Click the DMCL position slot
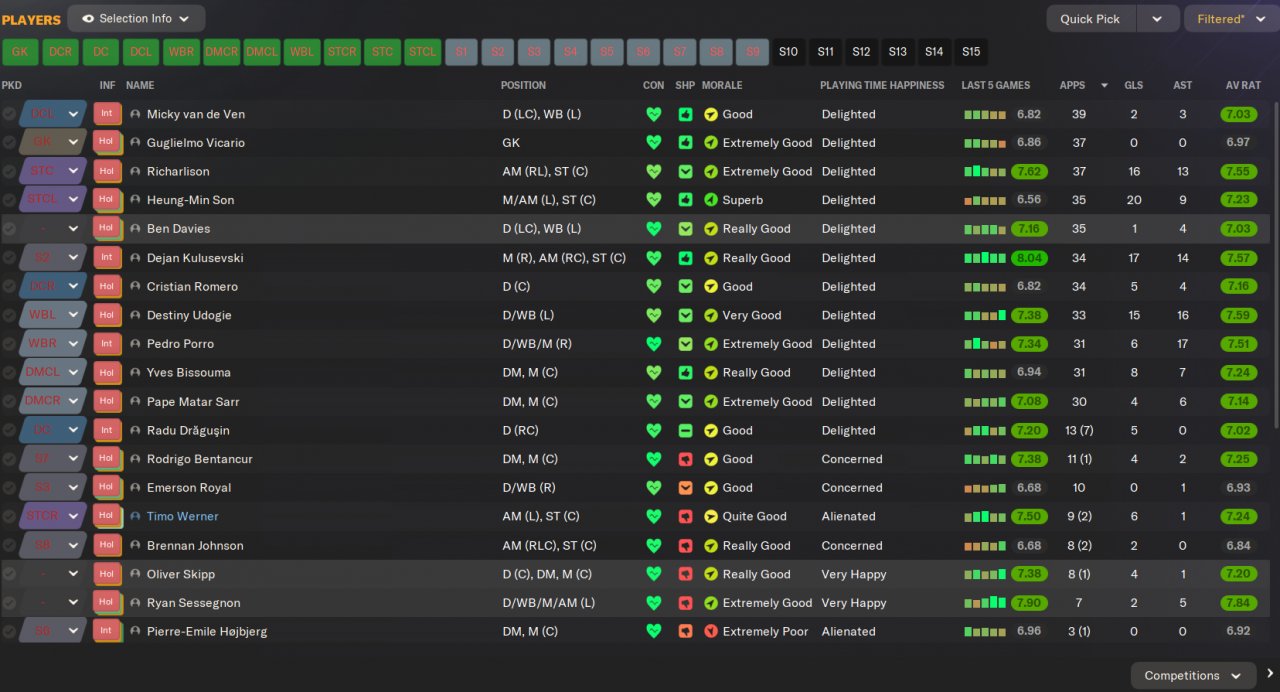Screen dimensions: 1280x692 click(x=262, y=51)
